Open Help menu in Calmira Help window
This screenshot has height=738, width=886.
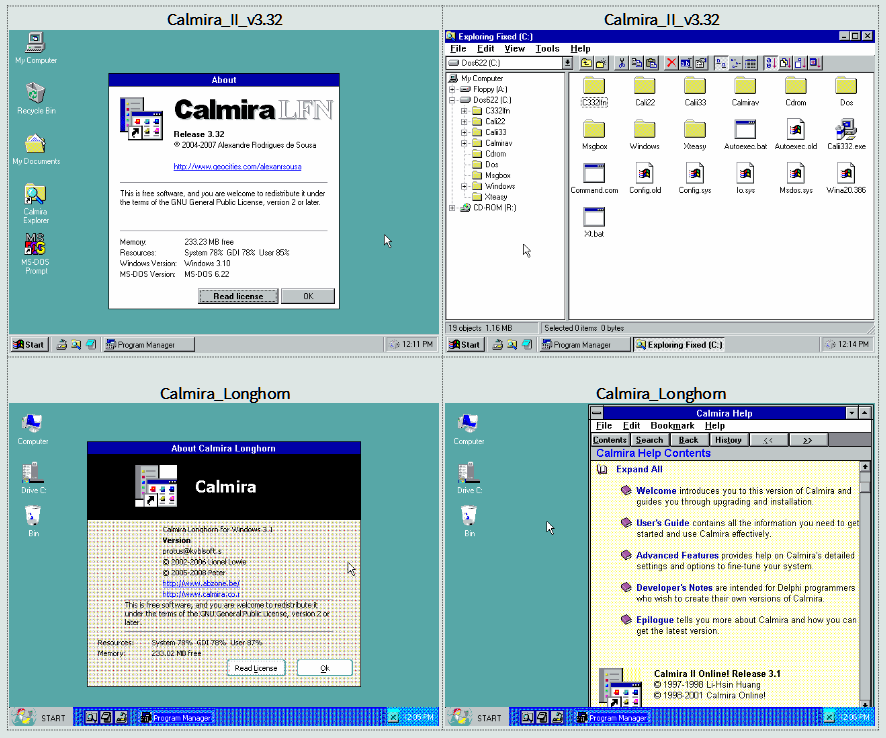(x=715, y=426)
